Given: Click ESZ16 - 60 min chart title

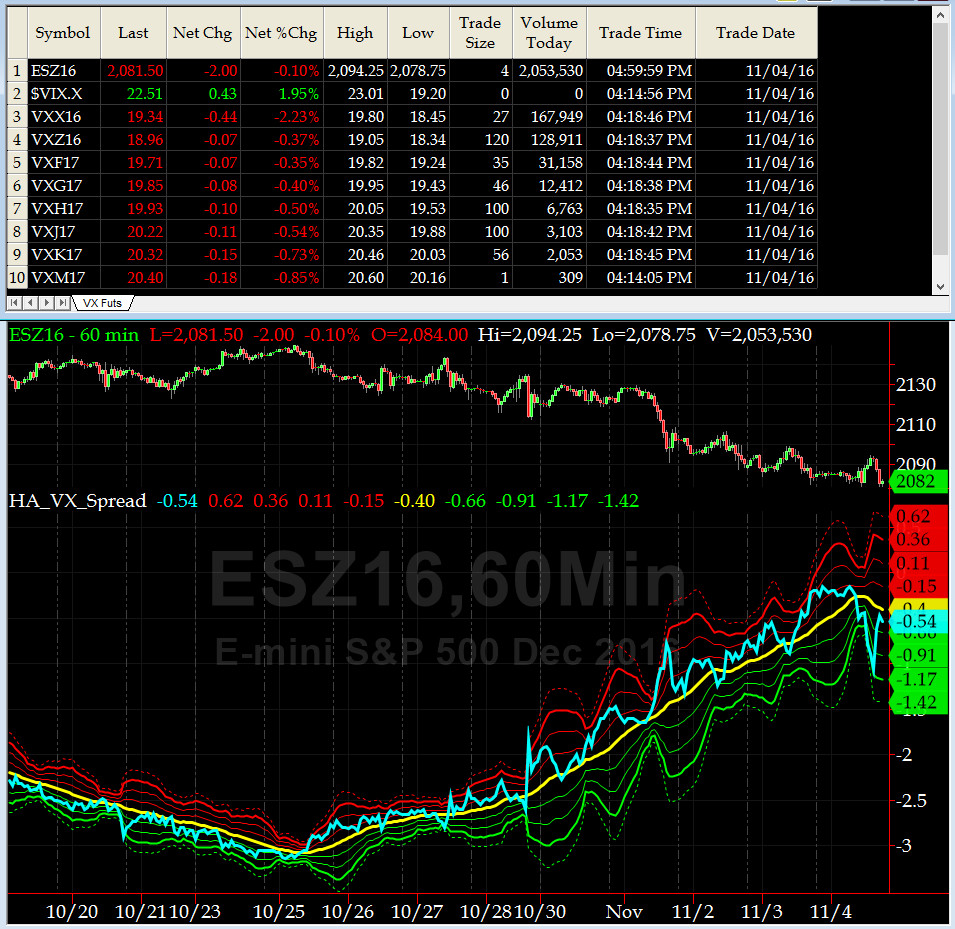Looking at the screenshot, I should coord(74,335).
